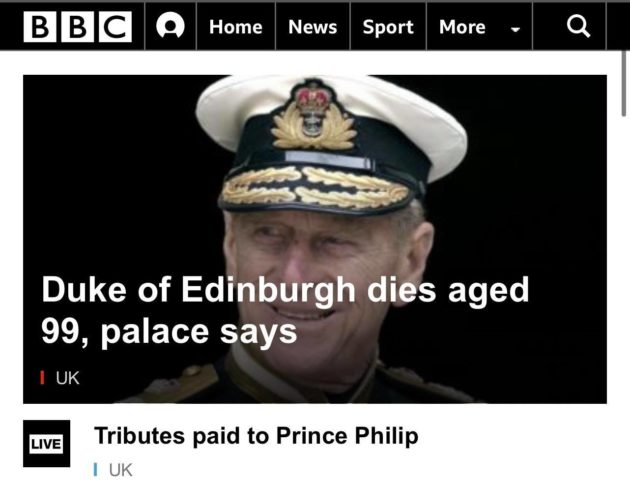Select the UK tag under Tributes headline
This screenshot has width=630, height=483.
coord(121,470)
